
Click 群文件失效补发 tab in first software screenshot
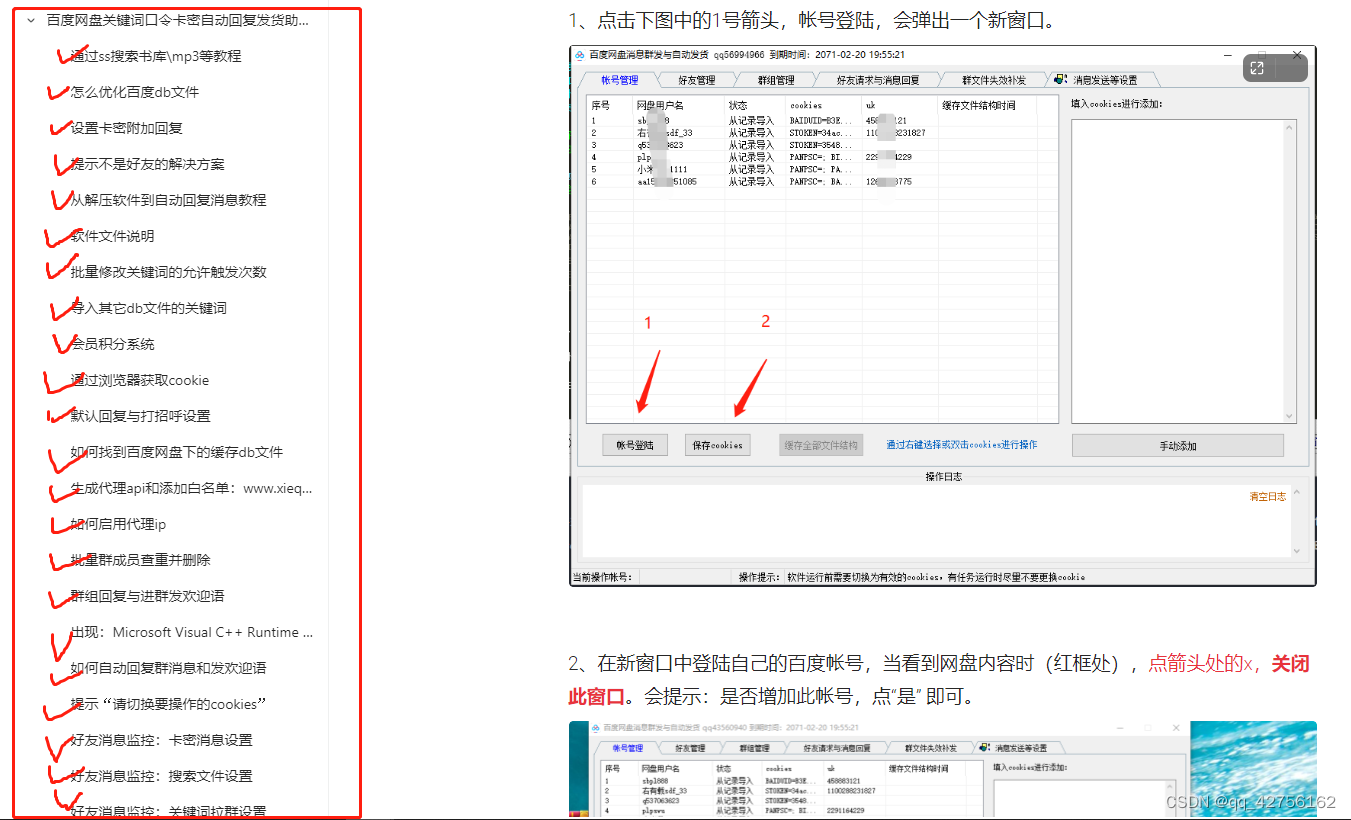pos(994,80)
